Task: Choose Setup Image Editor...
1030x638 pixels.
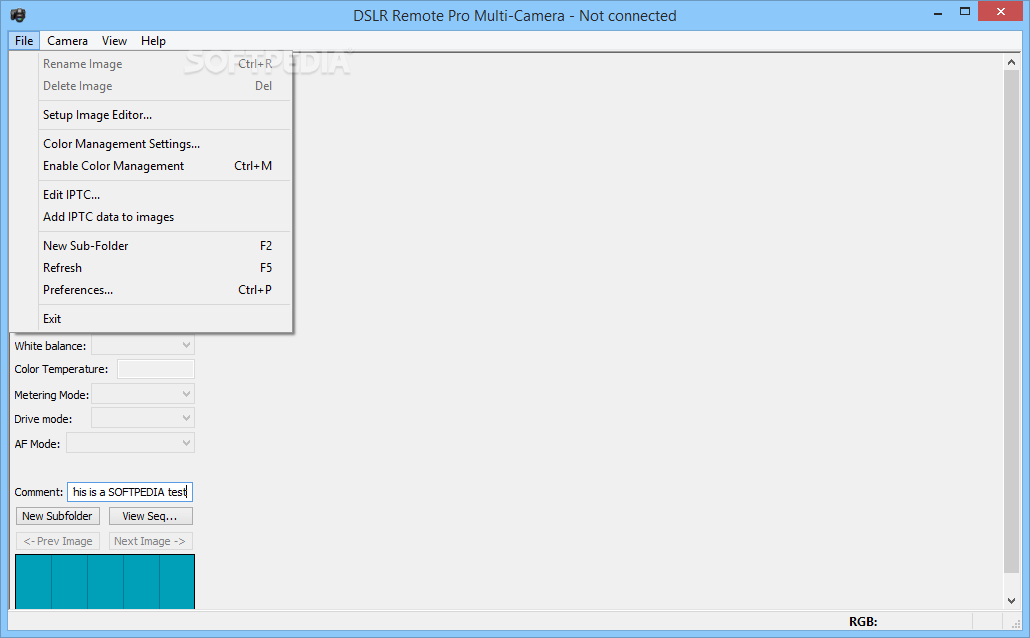Action: (x=164, y=115)
